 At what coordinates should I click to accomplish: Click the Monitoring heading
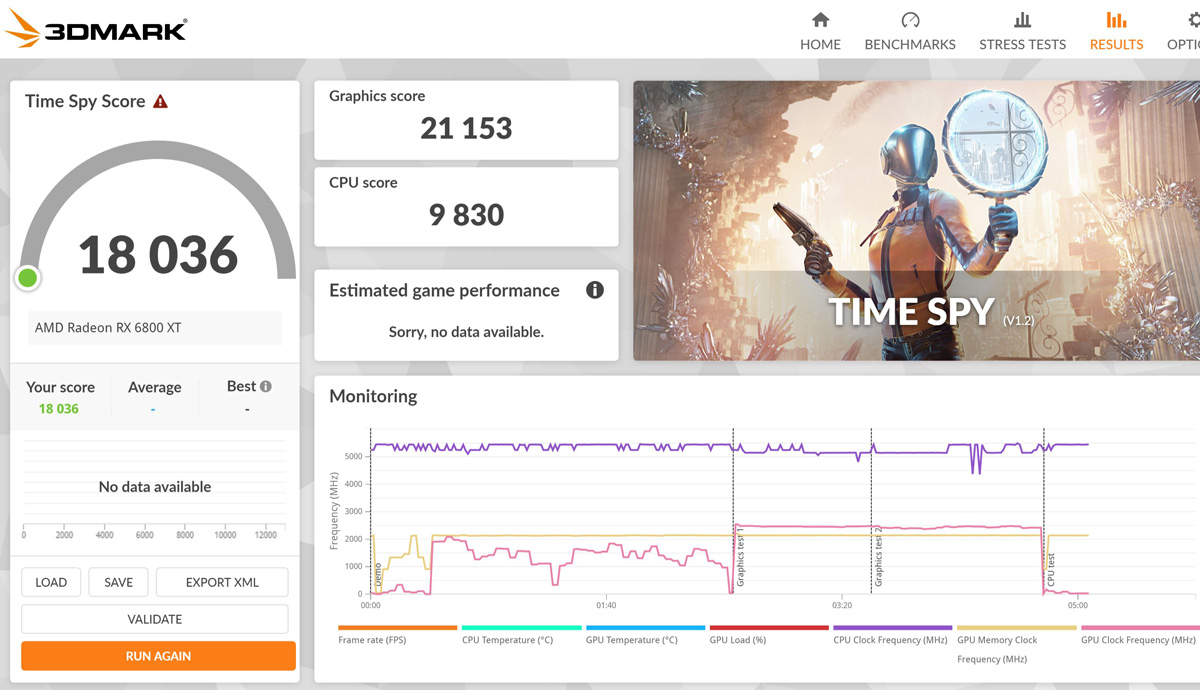tap(373, 396)
